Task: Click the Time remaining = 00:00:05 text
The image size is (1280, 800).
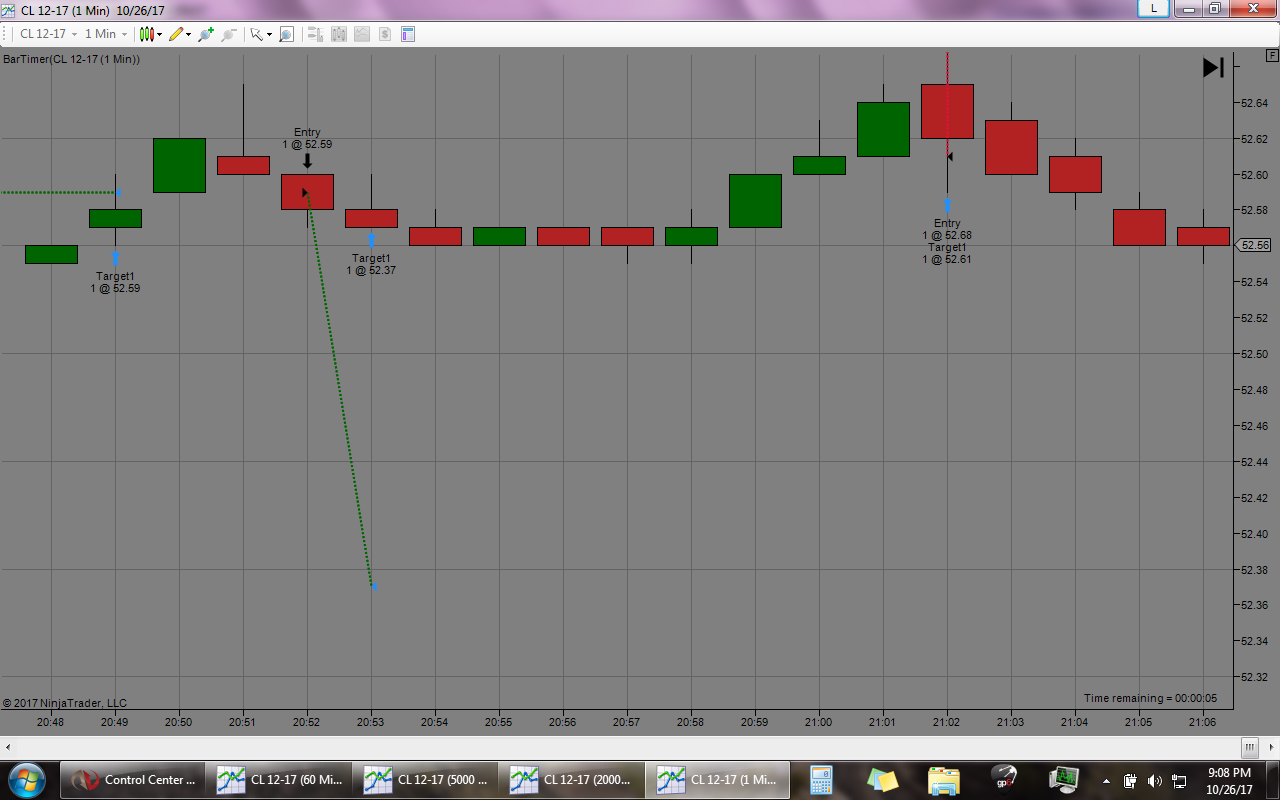Action: (x=1150, y=698)
